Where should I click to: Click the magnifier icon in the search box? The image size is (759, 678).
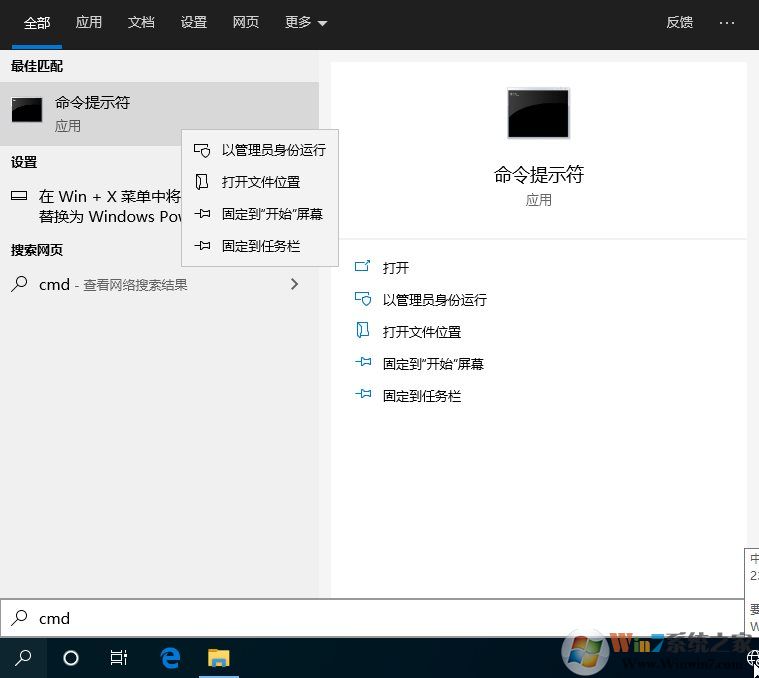19,618
